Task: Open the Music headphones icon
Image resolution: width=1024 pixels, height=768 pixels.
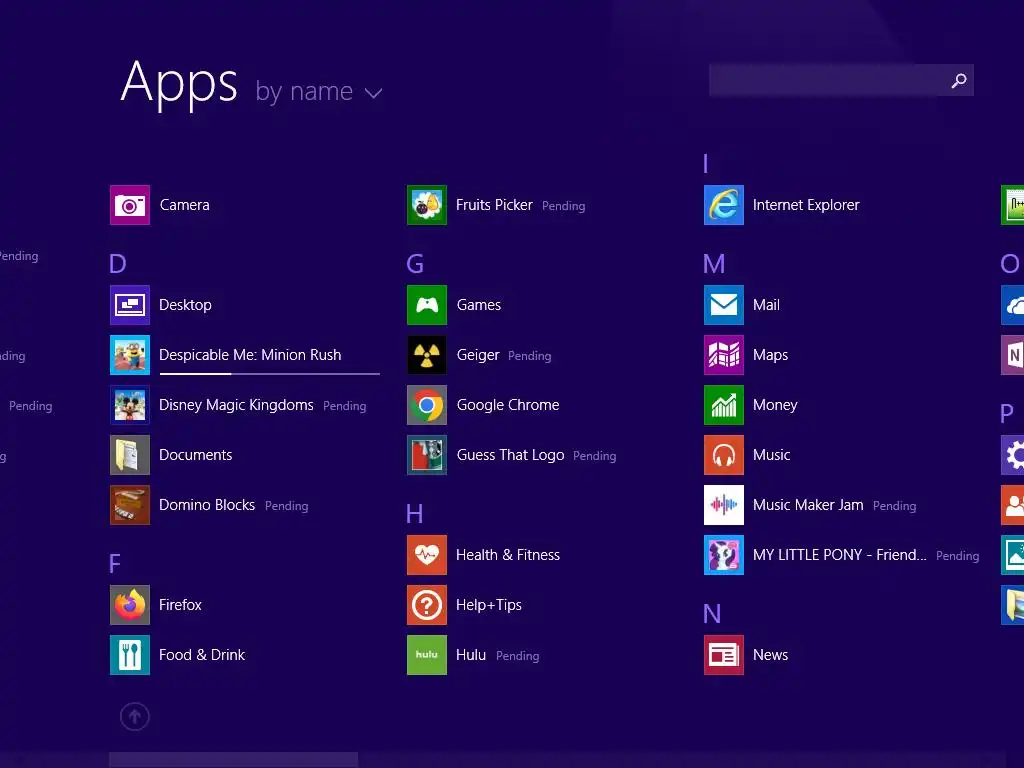Action: (x=724, y=455)
